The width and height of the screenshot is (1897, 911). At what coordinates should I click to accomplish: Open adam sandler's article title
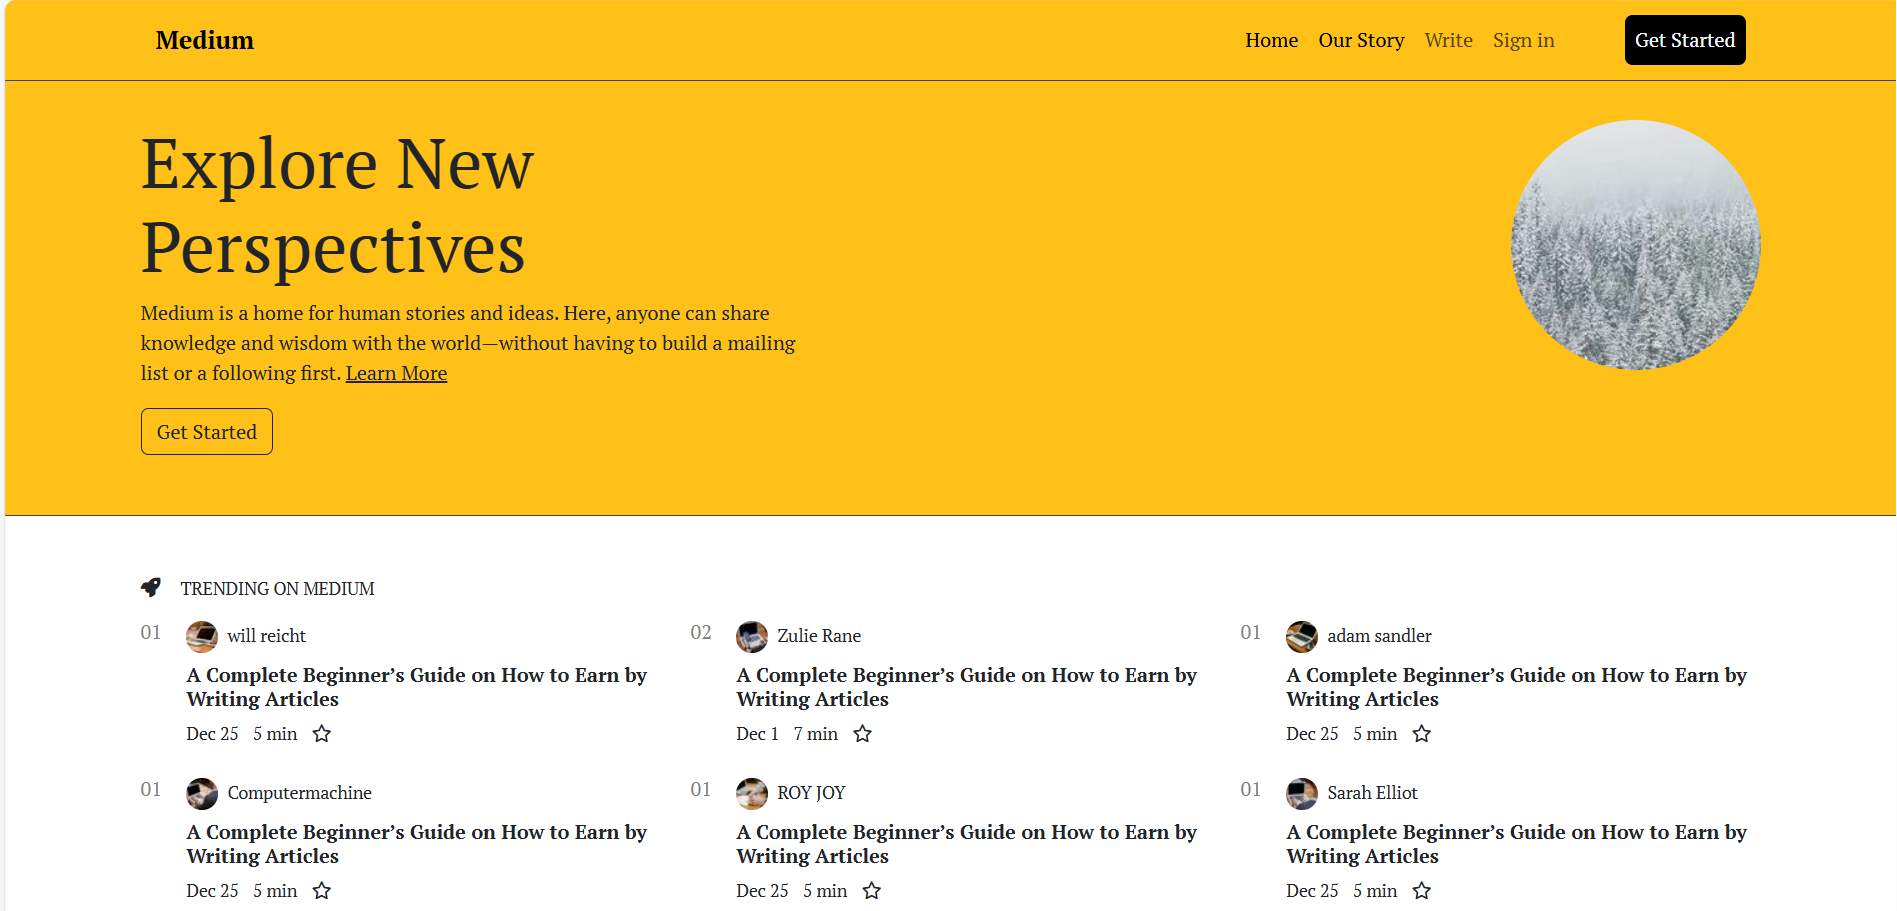(x=1517, y=687)
